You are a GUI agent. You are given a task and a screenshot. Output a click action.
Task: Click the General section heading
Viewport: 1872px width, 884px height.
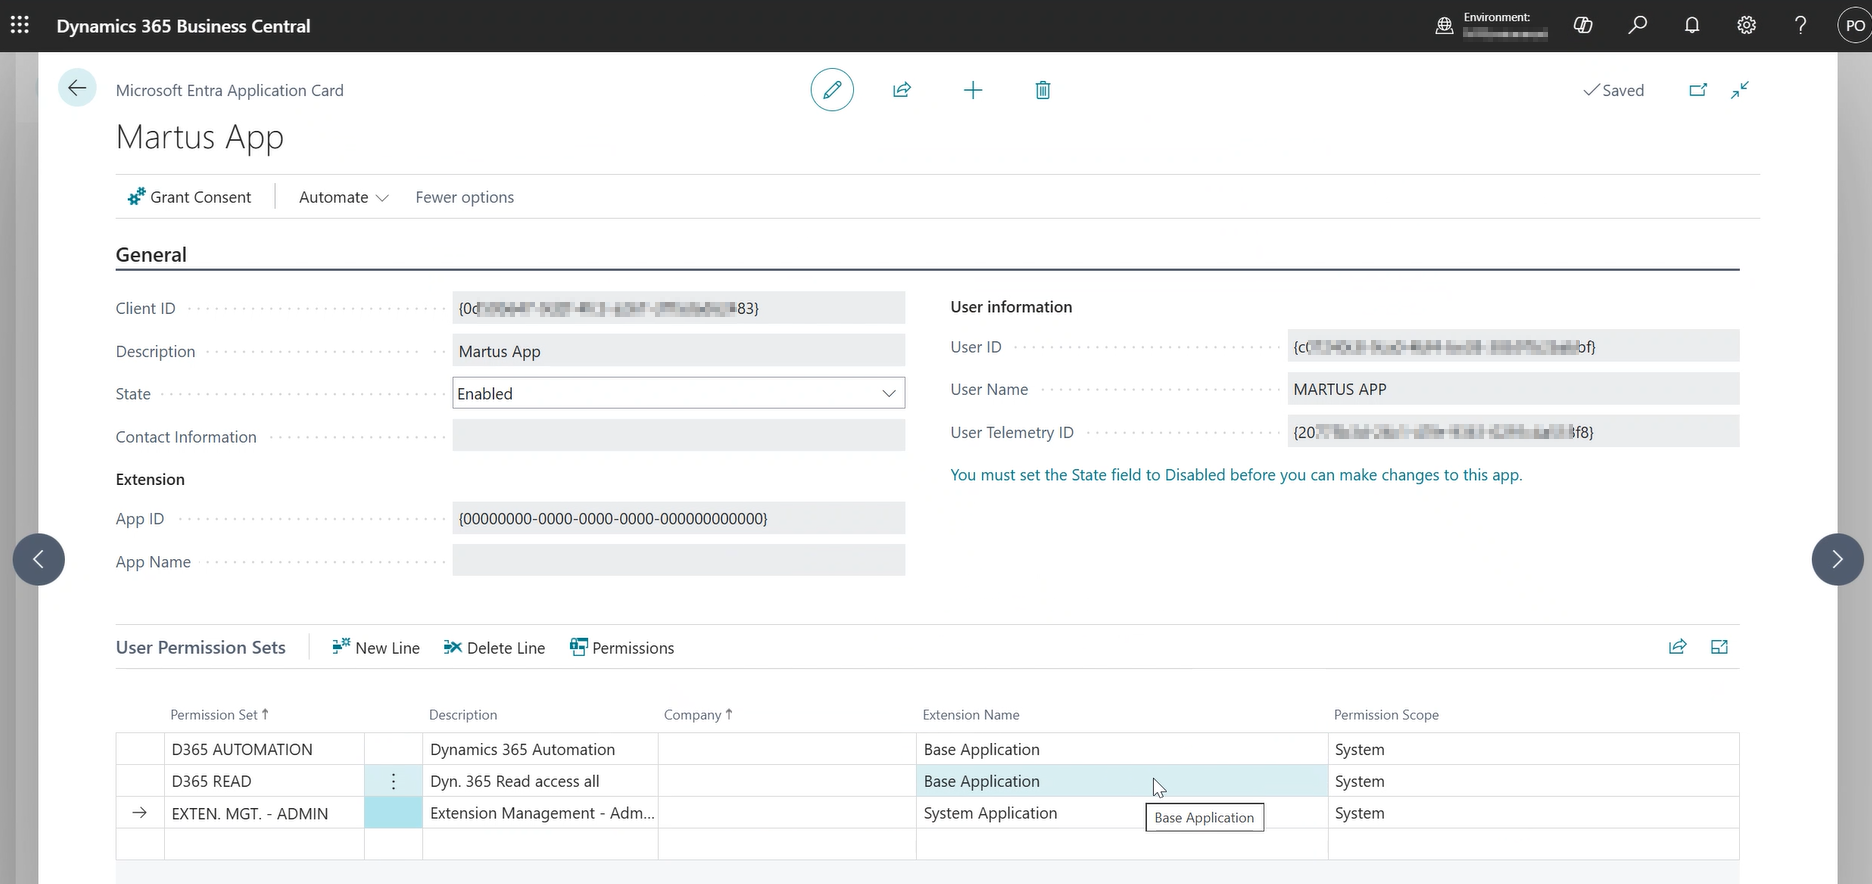pyautogui.click(x=151, y=254)
